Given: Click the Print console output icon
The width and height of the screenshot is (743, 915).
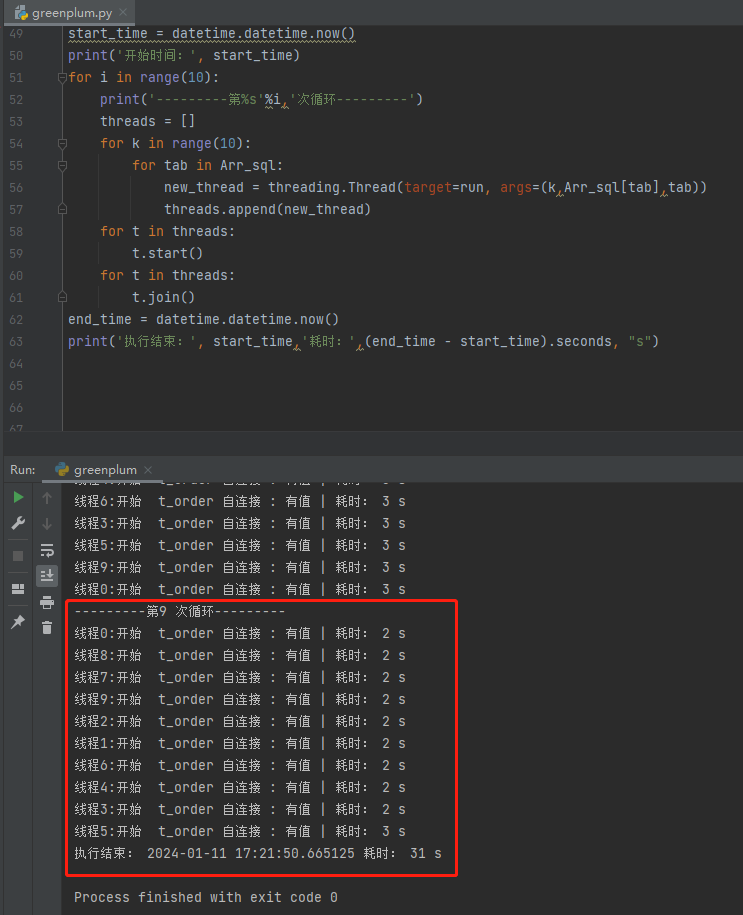Looking at the screenshot, I should click(x=47, y=602).
